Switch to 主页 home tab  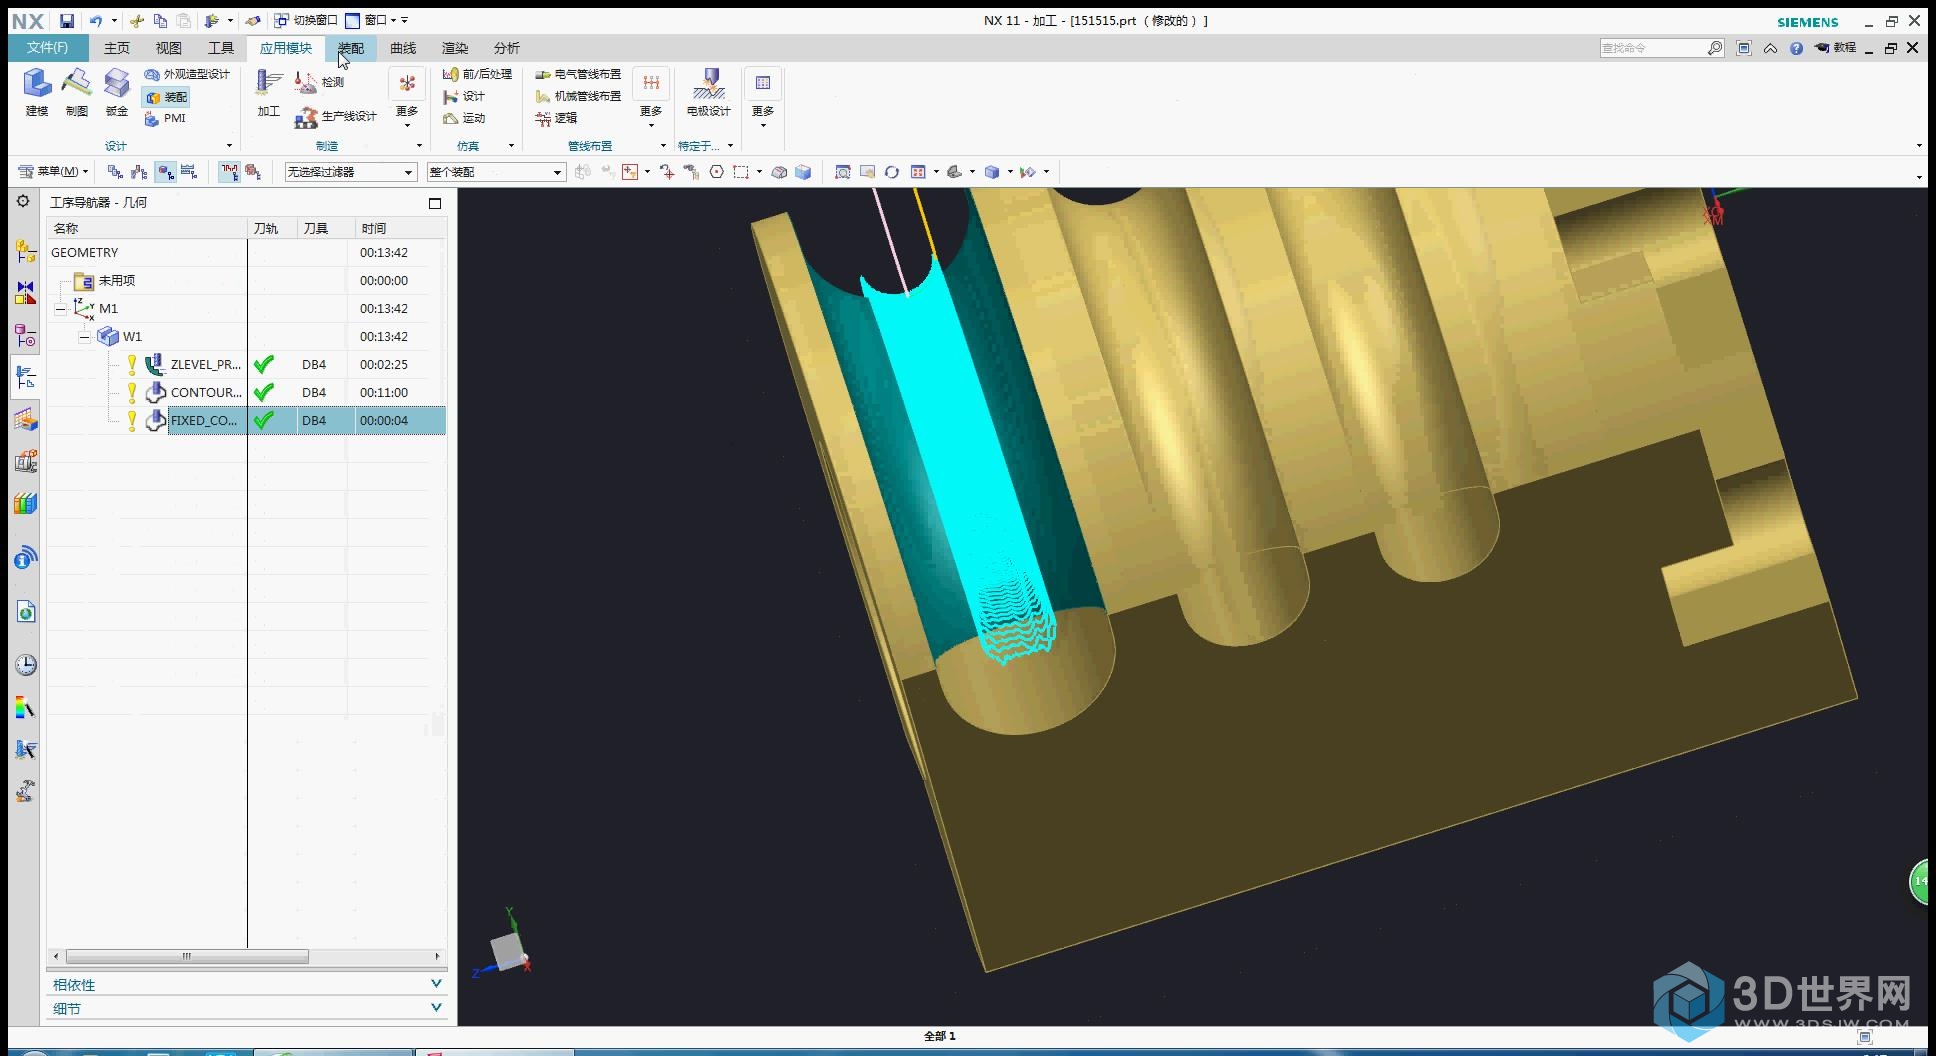(117, 48)
